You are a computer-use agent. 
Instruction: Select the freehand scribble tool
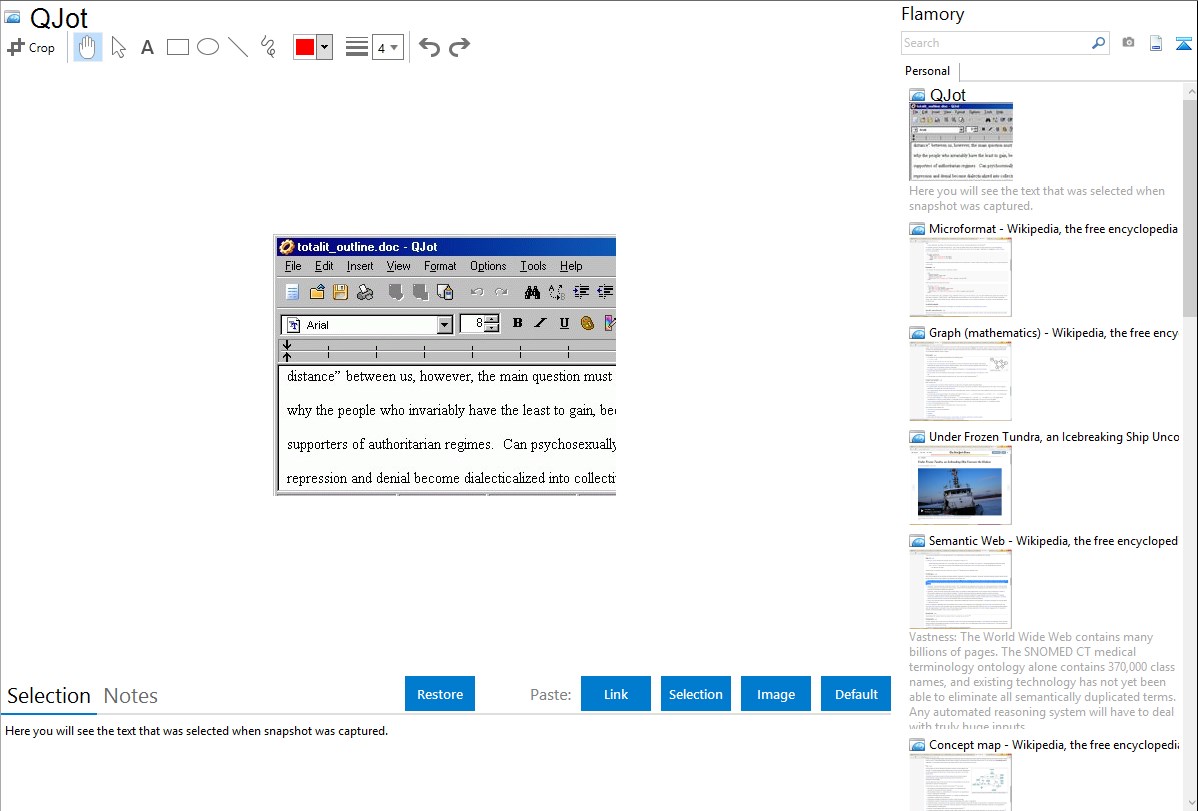[268, 47]
